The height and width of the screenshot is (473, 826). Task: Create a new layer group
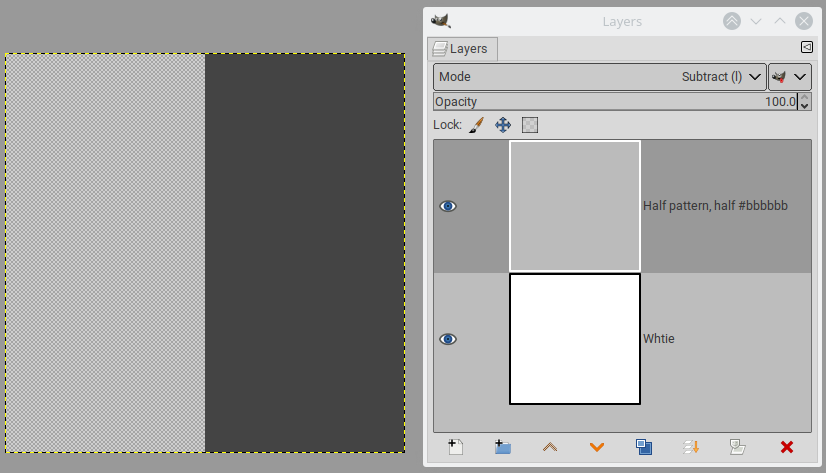click(503, 447)
